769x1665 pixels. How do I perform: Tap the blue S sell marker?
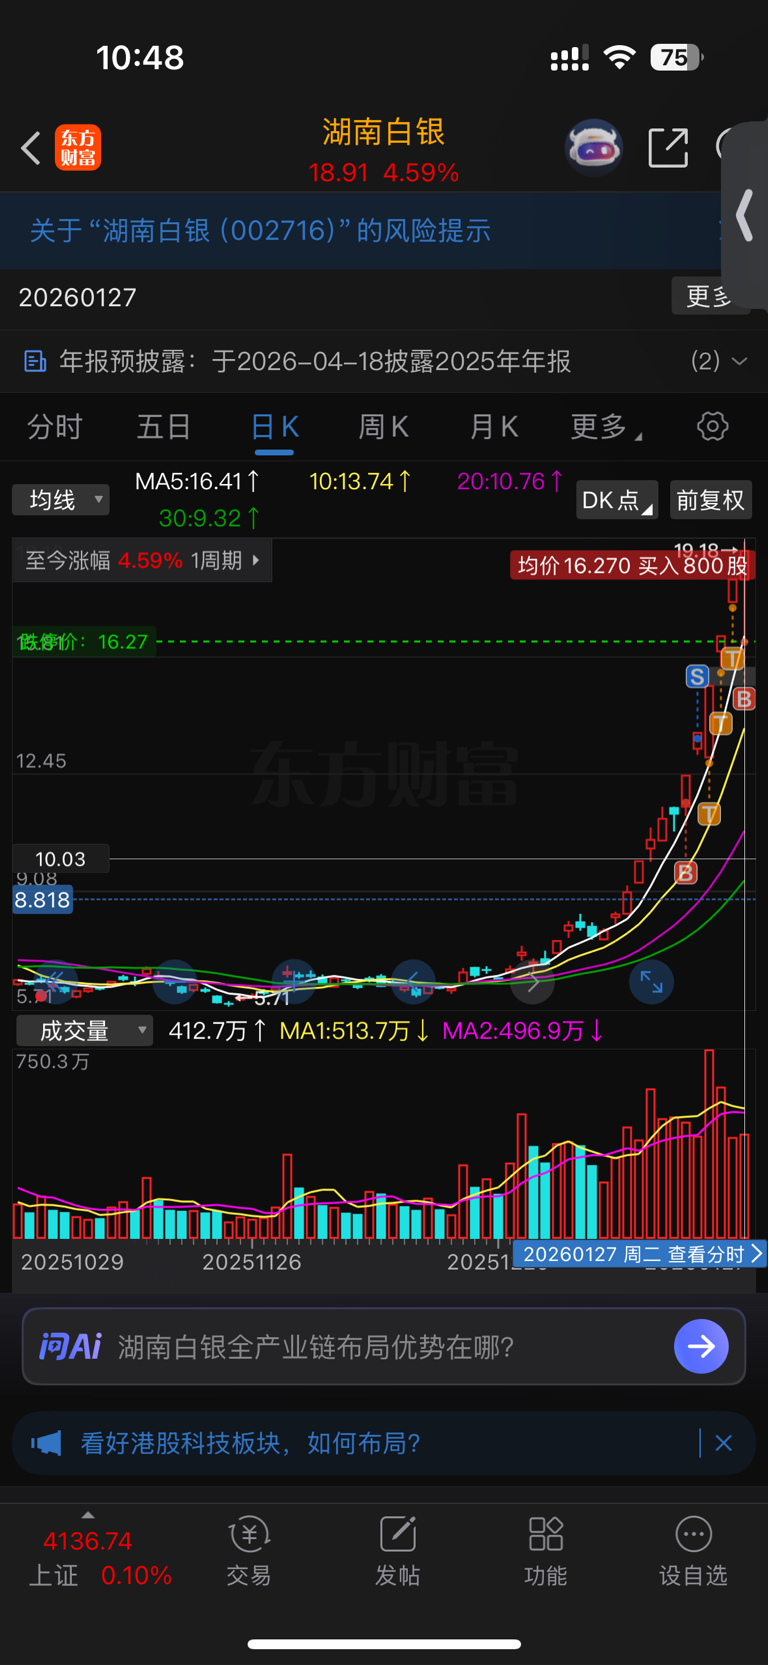[x=697, y=677]
